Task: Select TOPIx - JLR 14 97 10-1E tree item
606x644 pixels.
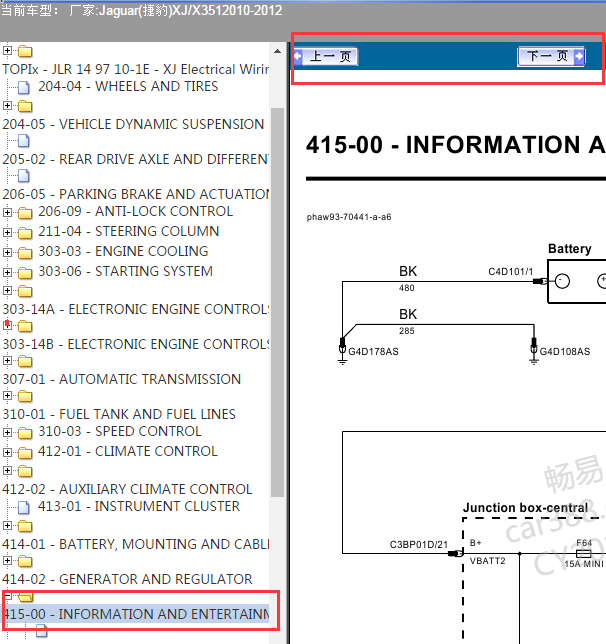Action: pyautogui.click(x=135, y=69)
